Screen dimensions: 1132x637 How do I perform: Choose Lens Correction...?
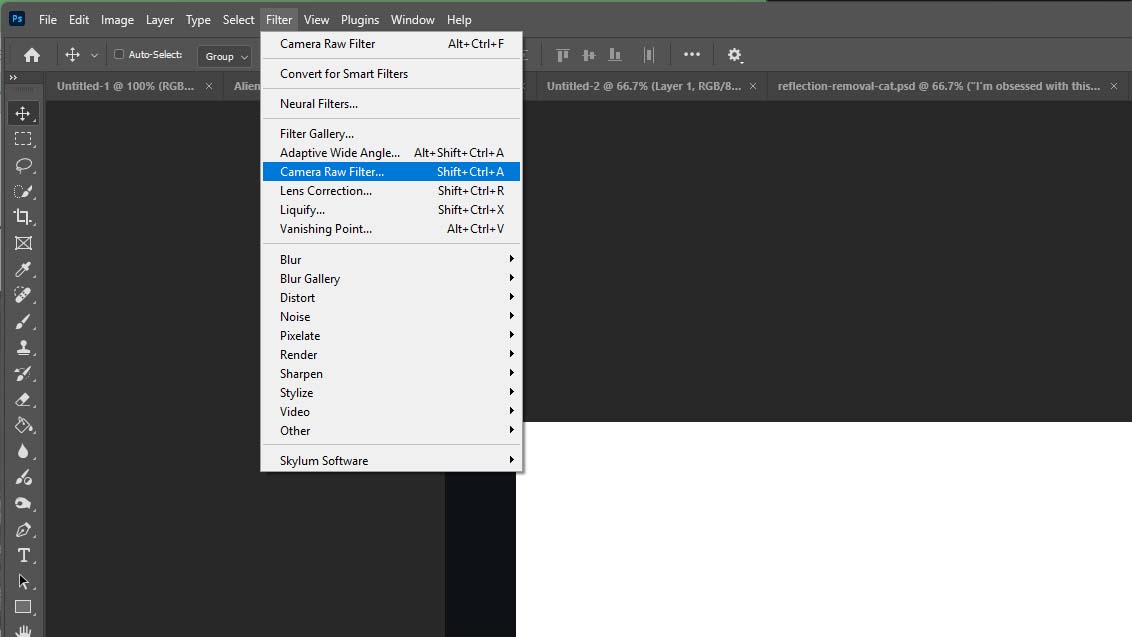(391, 191)
